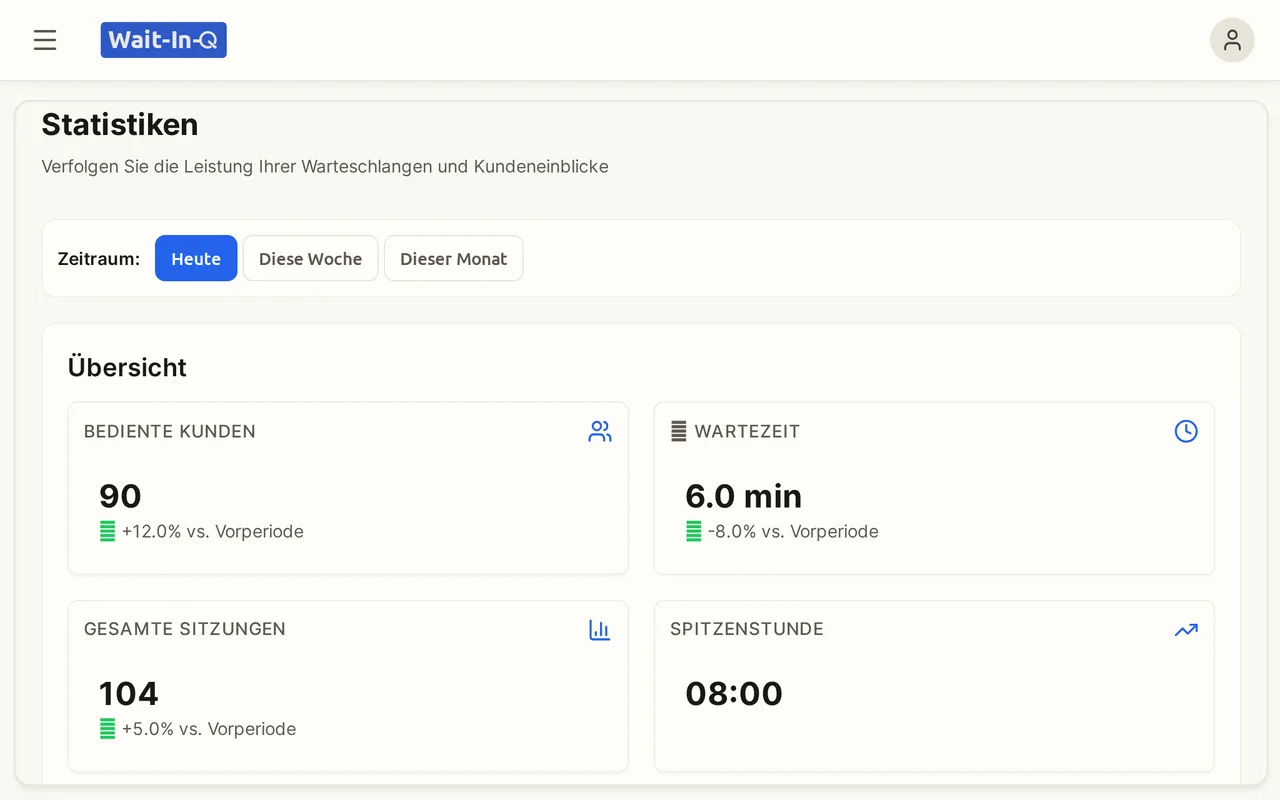This screenshot has width=1280, height=800.
Task: Click the green indicator beside -8.0%
Action: click(694, 532)
